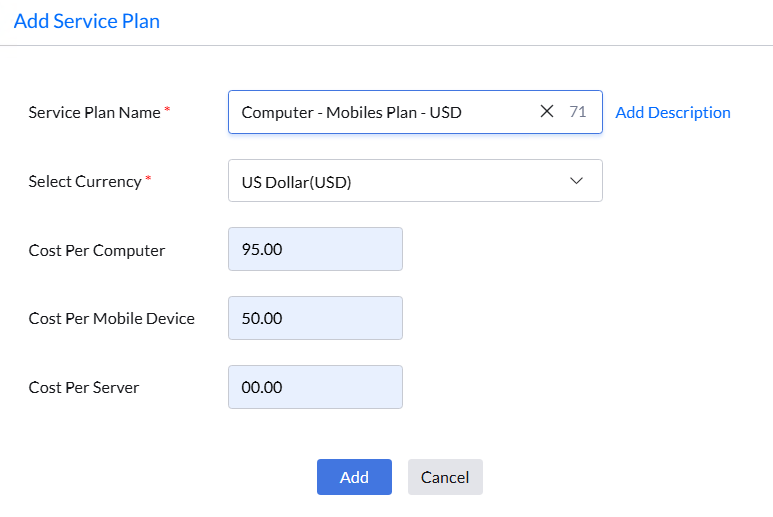Click the Select Currency label
Viewport: 773px width, 517px height.
pos(85,182)
